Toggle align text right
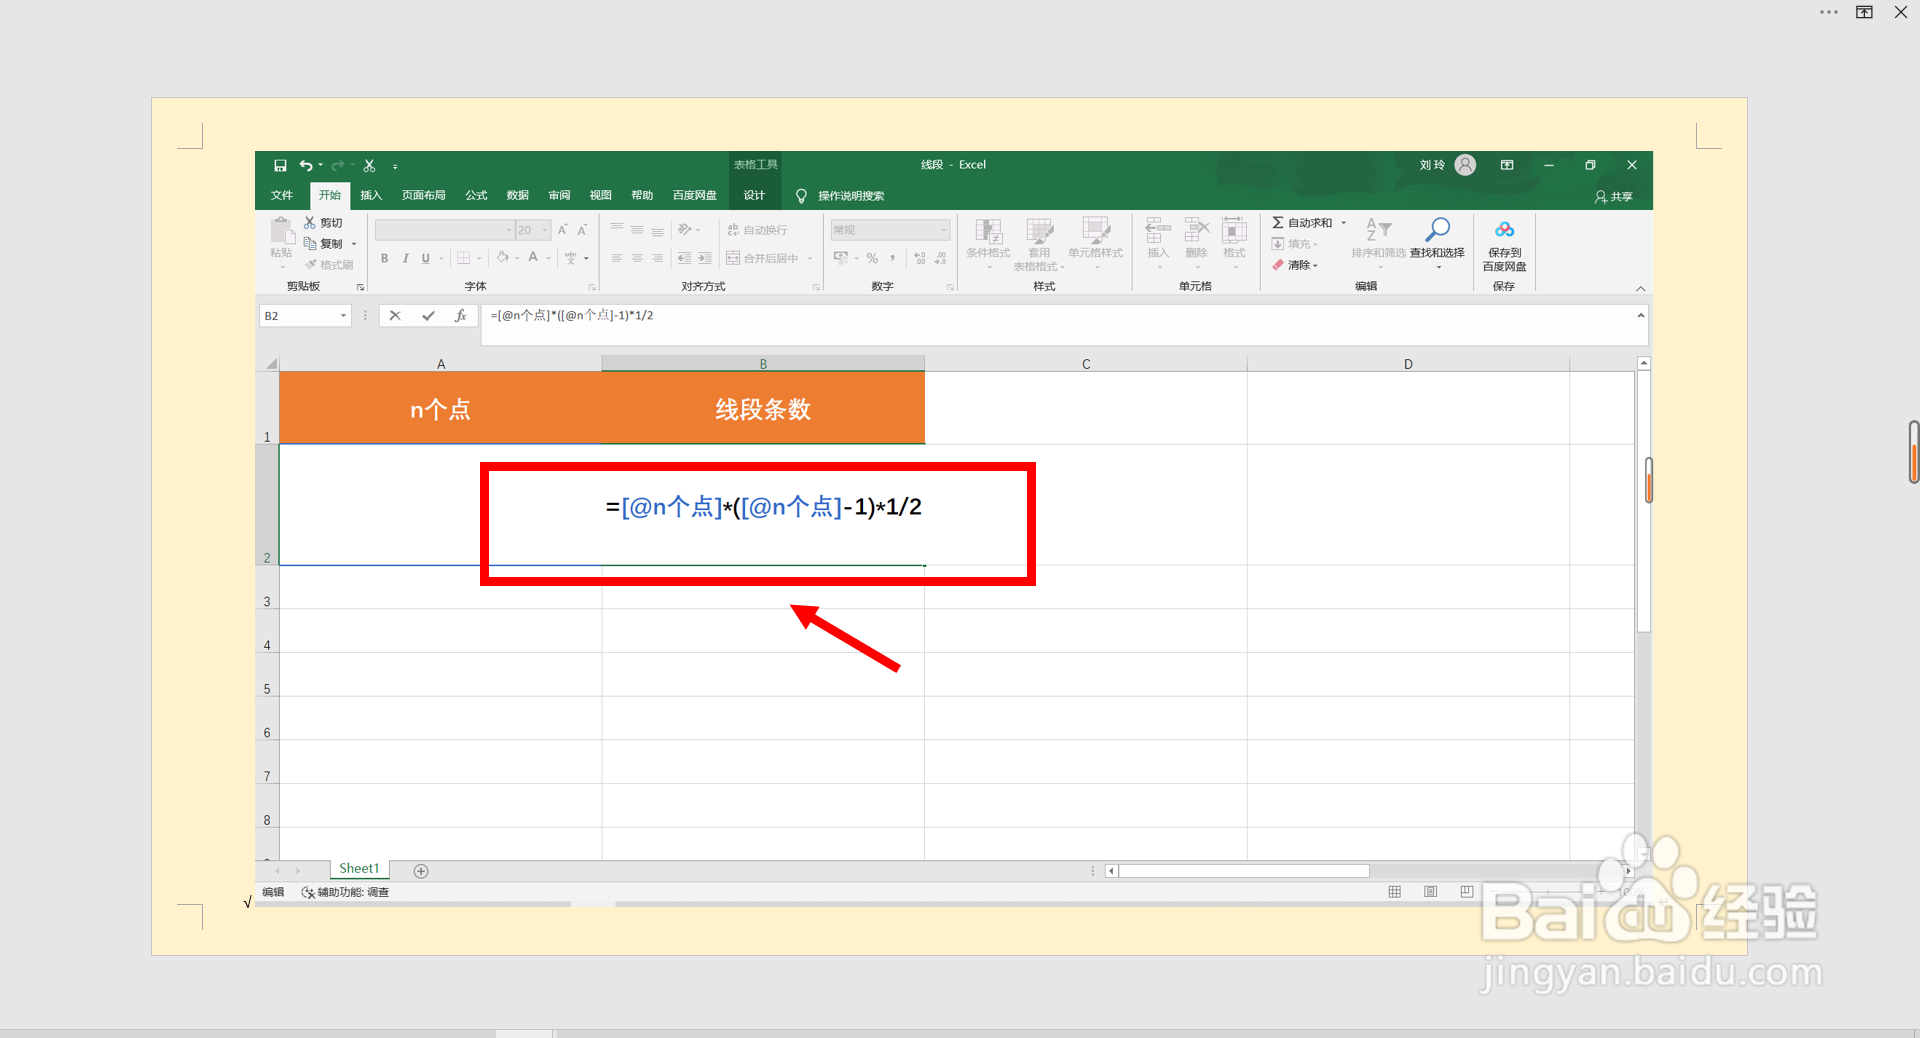This screenshot has width=1928, height=1038. click(x=657, y=258)
